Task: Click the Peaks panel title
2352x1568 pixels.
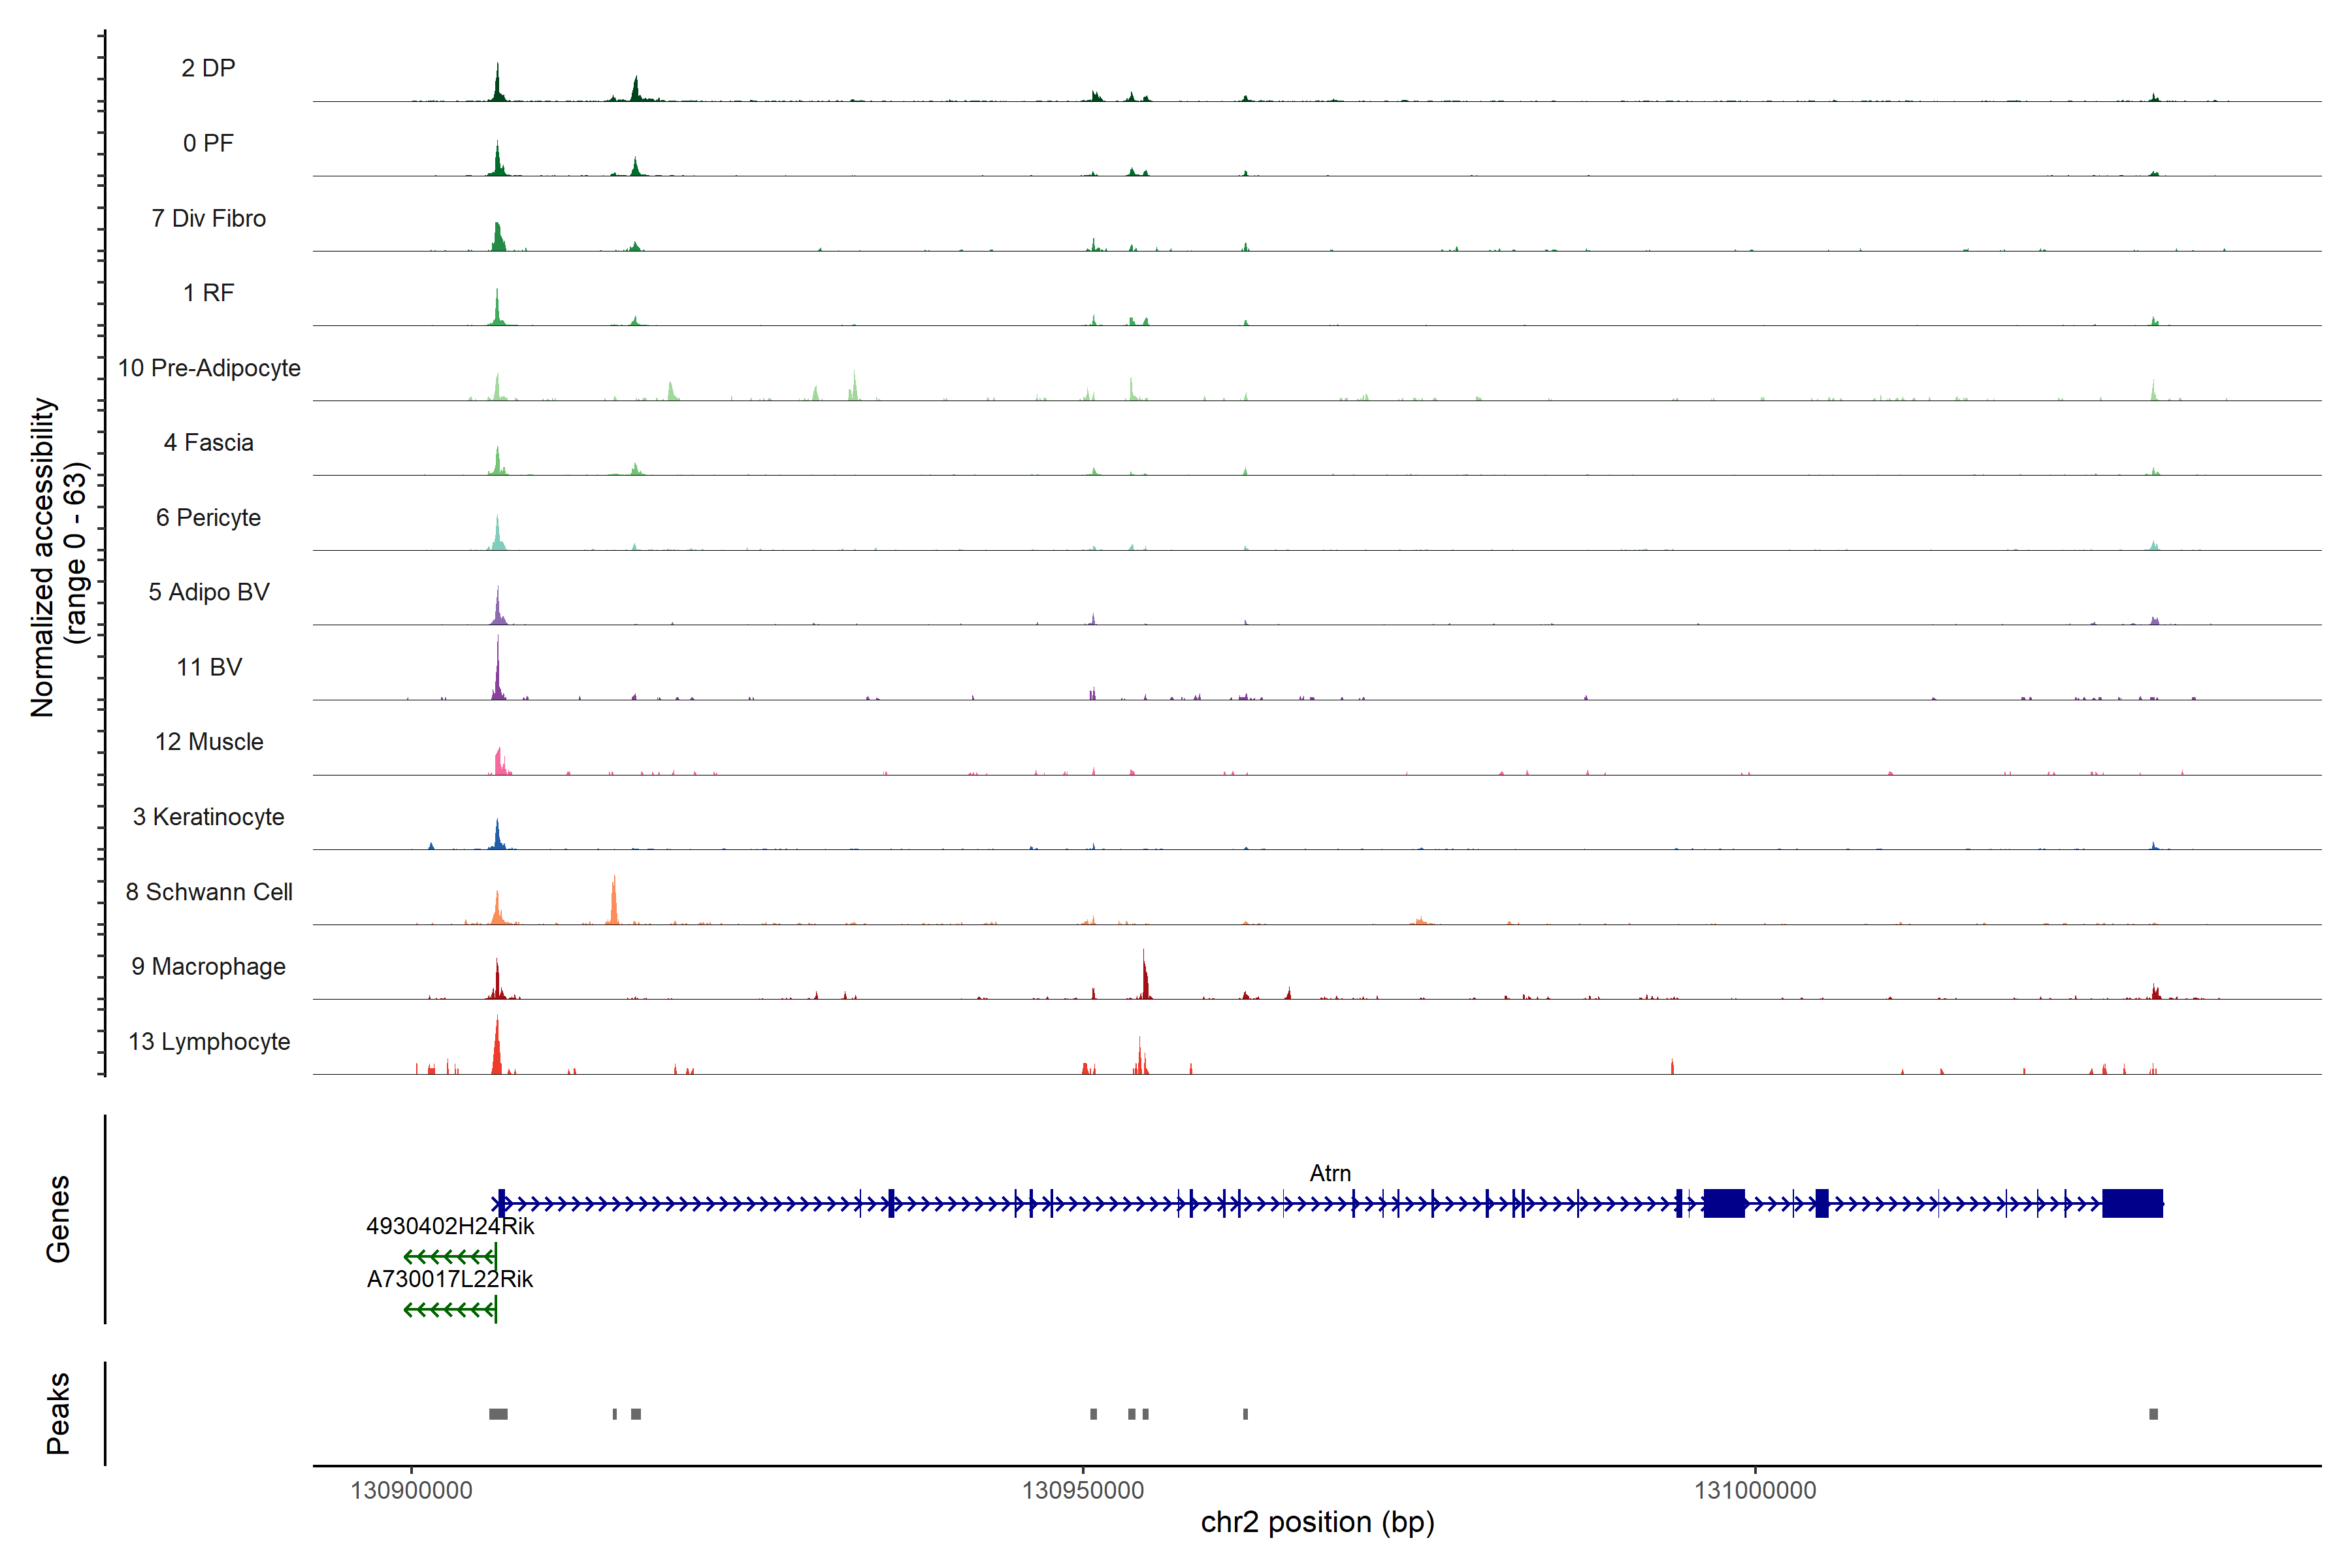Action: click(x=58, y=1413)
